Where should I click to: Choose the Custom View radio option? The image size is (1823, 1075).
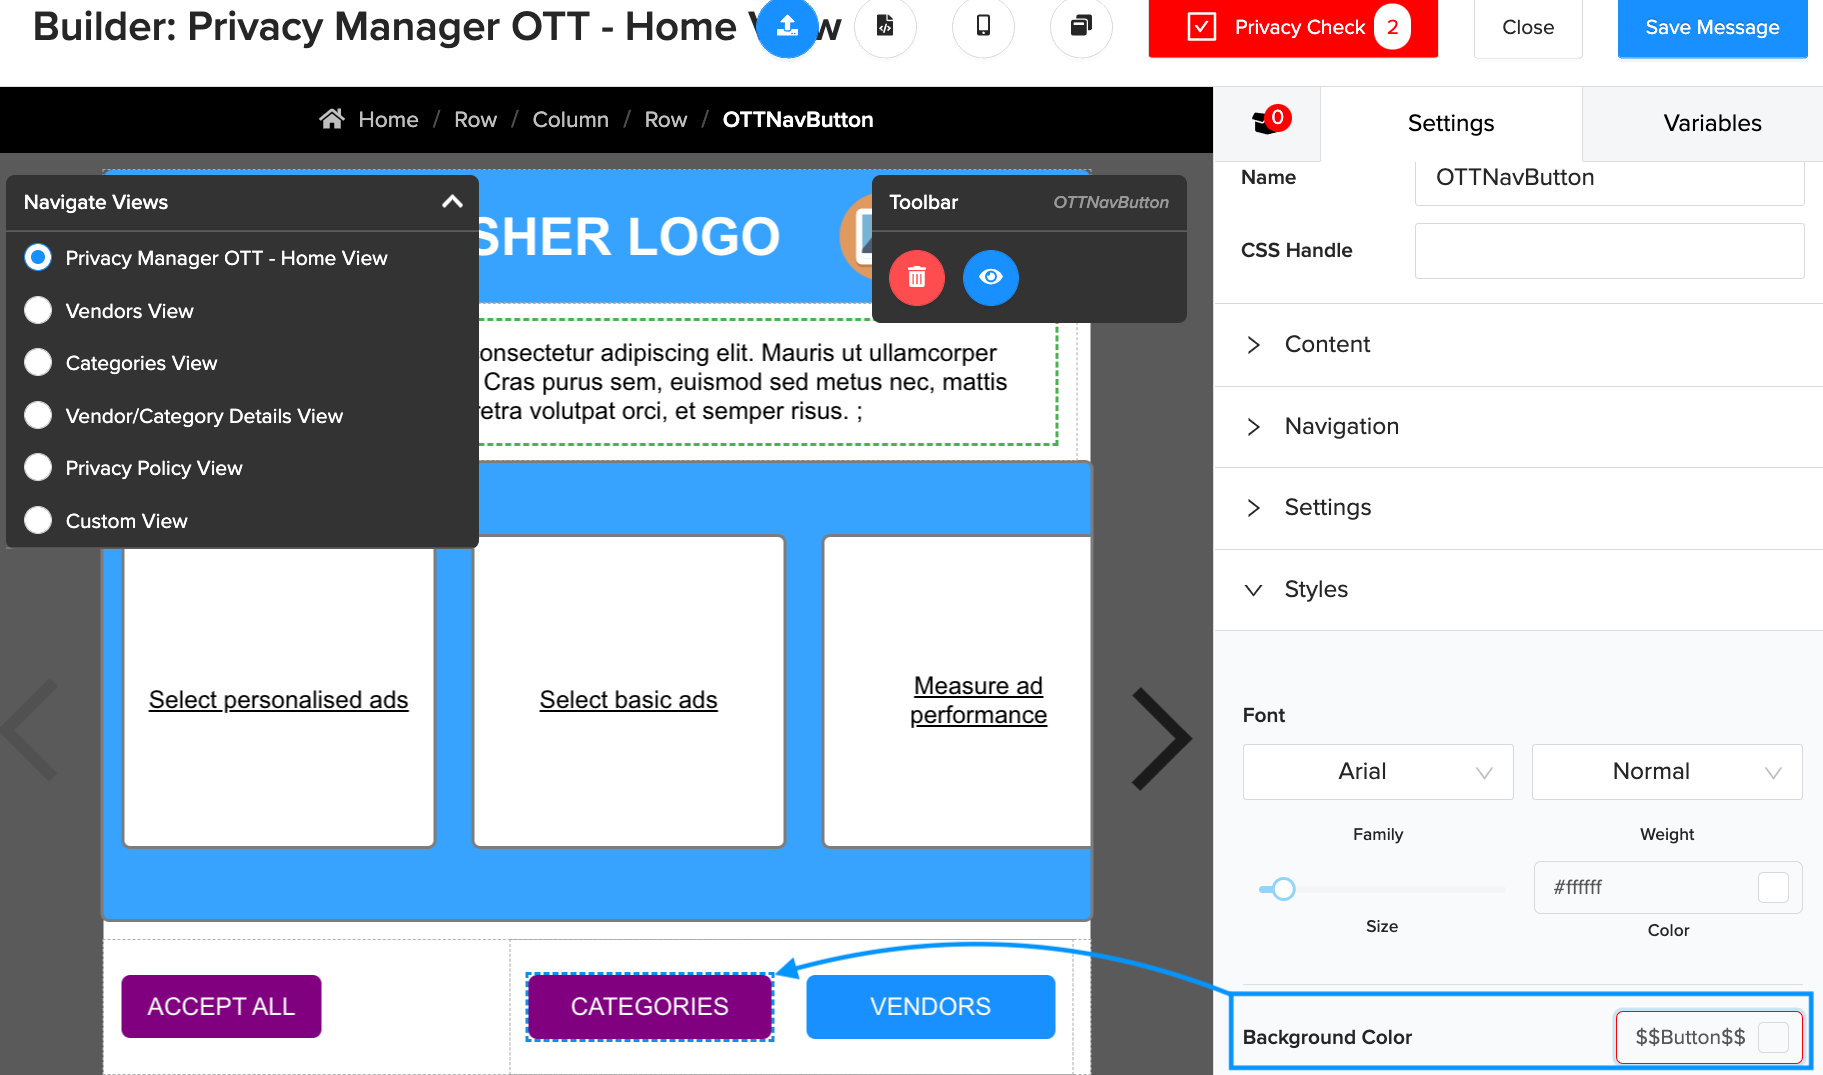37,520
